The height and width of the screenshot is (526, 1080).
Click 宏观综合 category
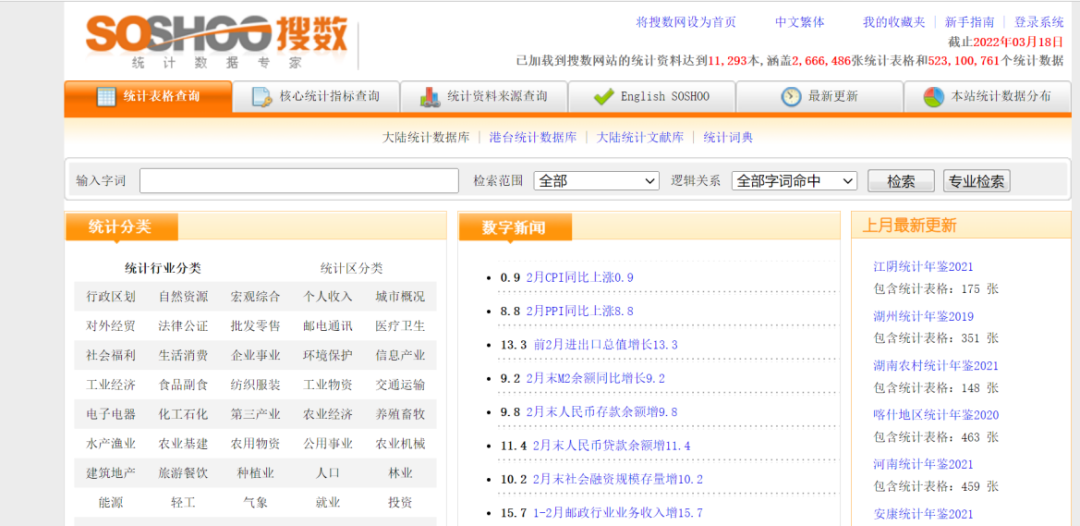point(256,297)
